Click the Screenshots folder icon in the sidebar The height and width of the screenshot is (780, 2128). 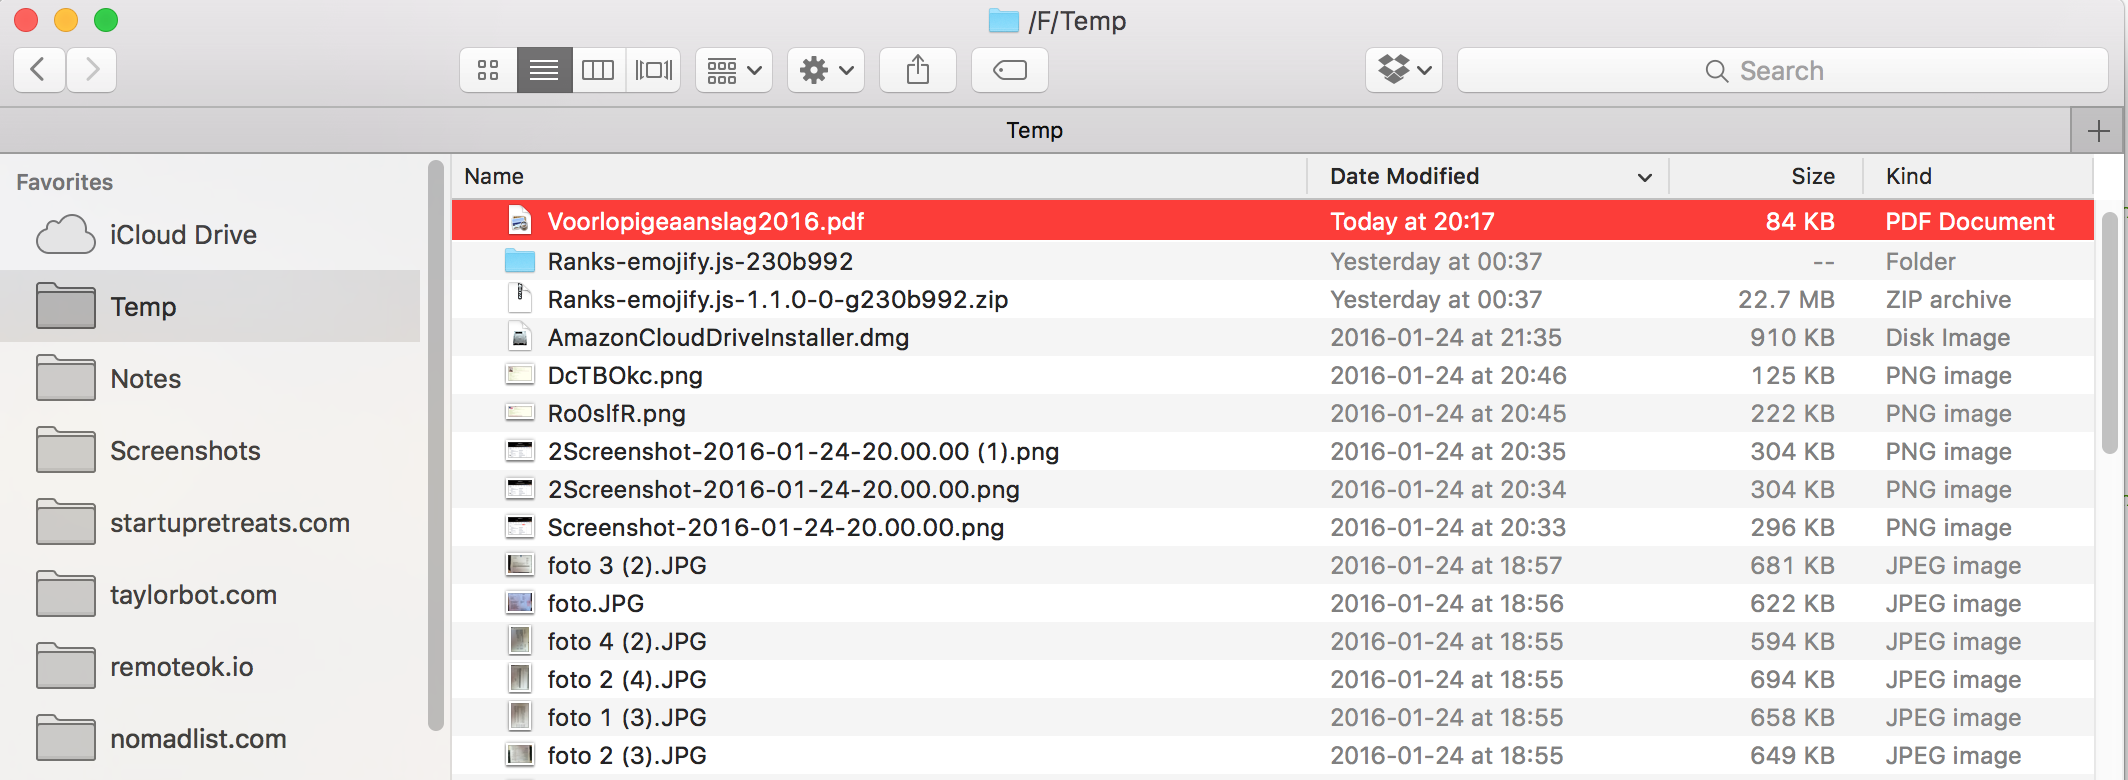pos(66,450)
